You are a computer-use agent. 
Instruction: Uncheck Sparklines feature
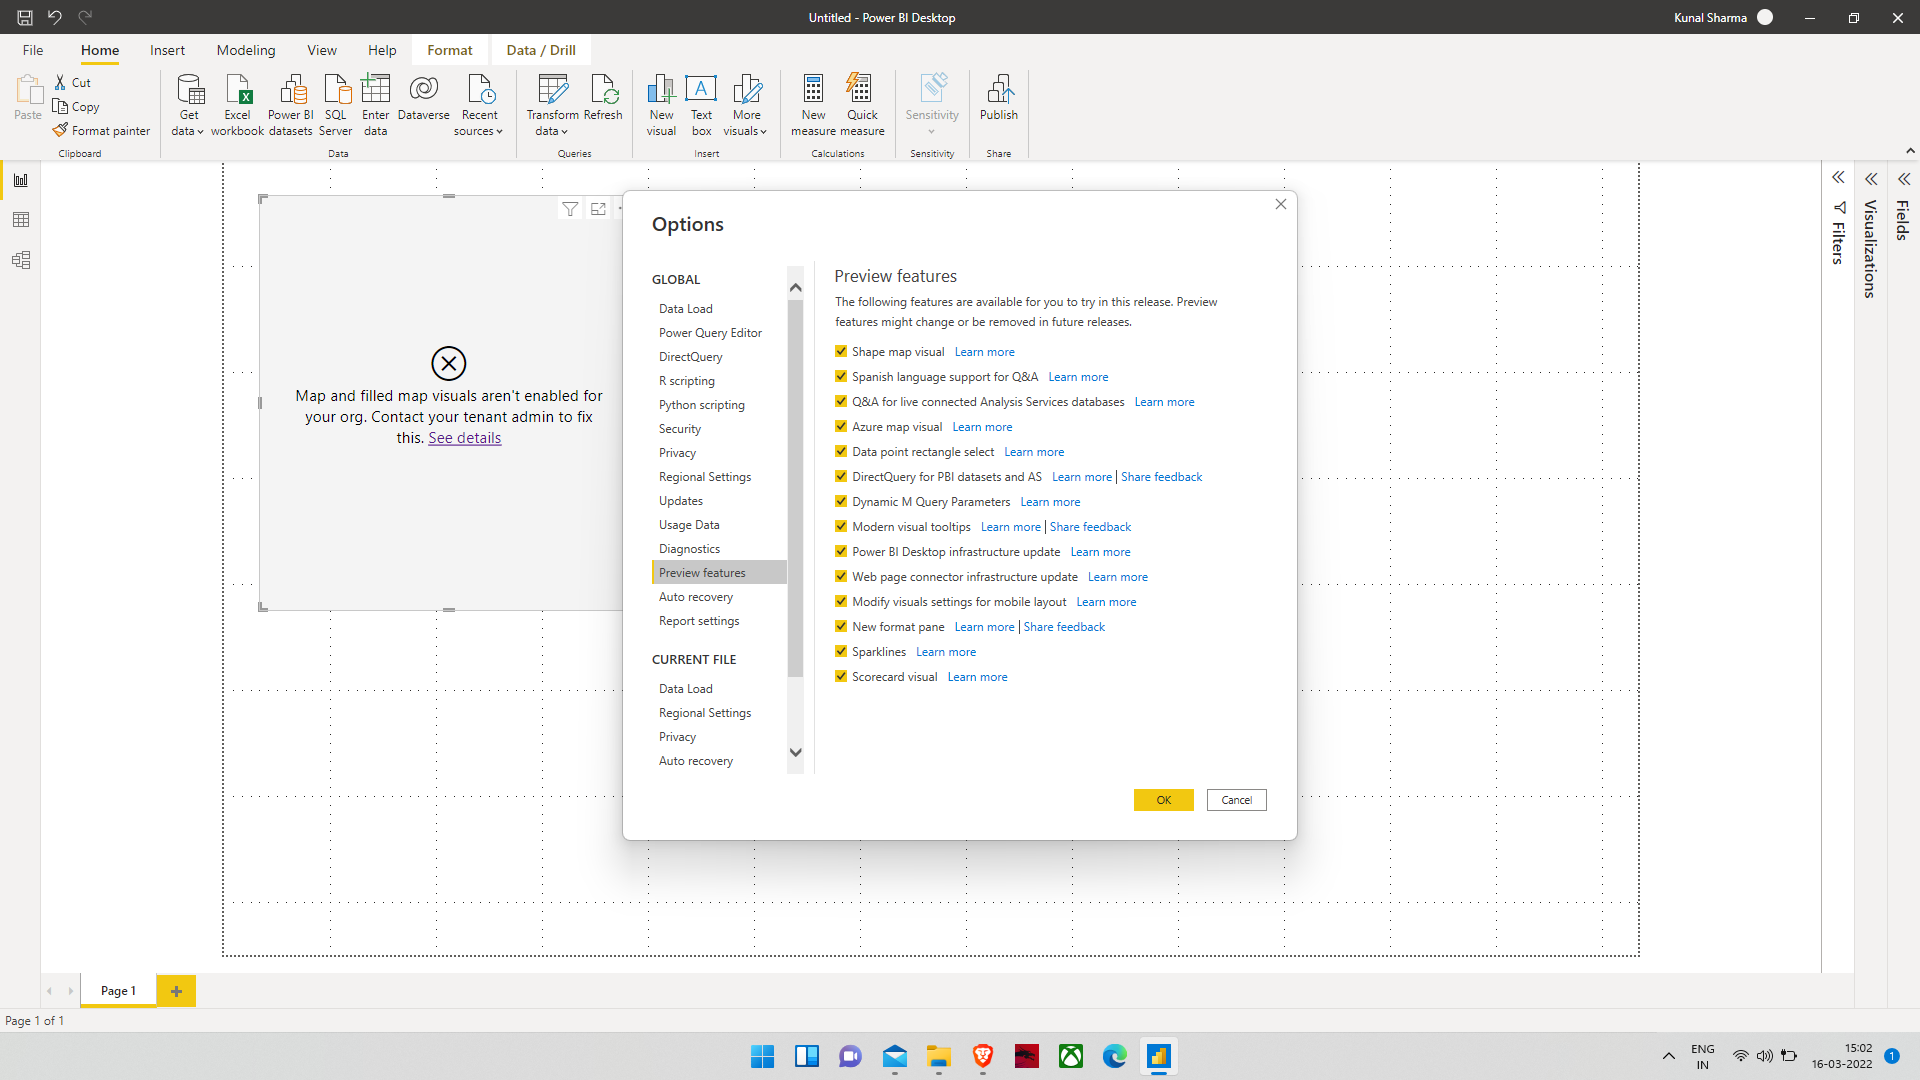841,652
